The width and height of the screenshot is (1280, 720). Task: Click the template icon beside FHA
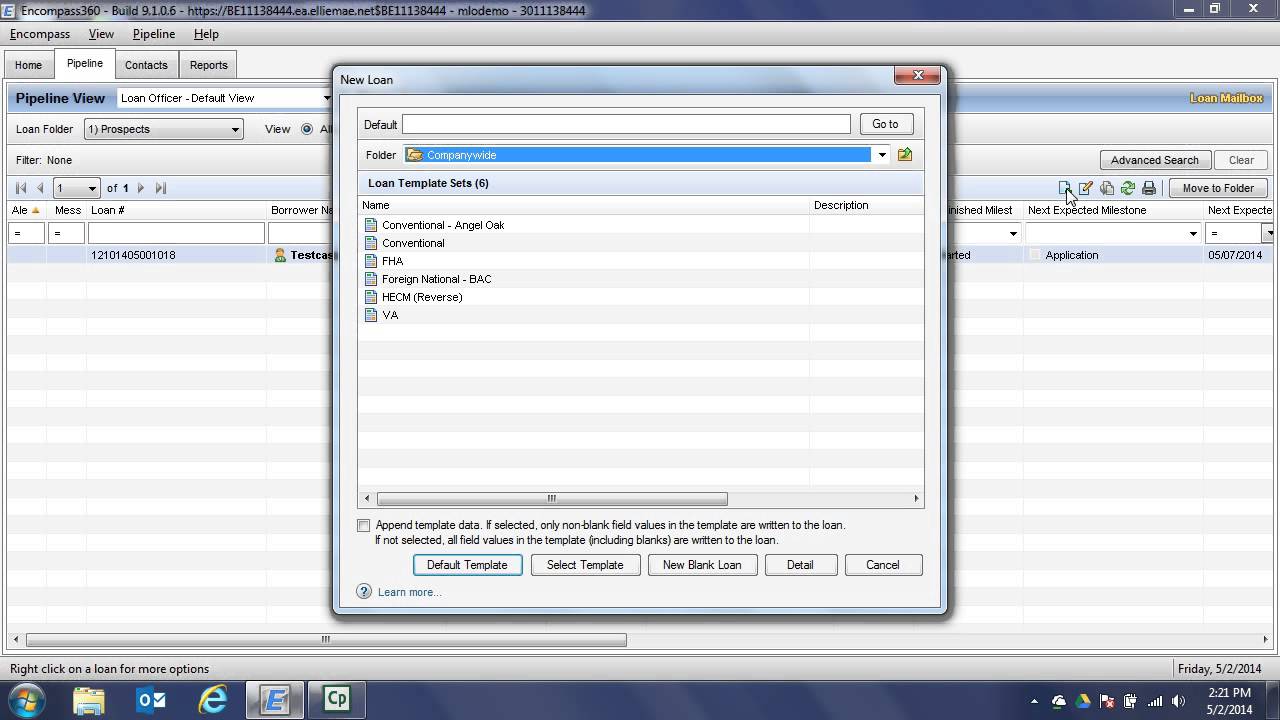371,261
